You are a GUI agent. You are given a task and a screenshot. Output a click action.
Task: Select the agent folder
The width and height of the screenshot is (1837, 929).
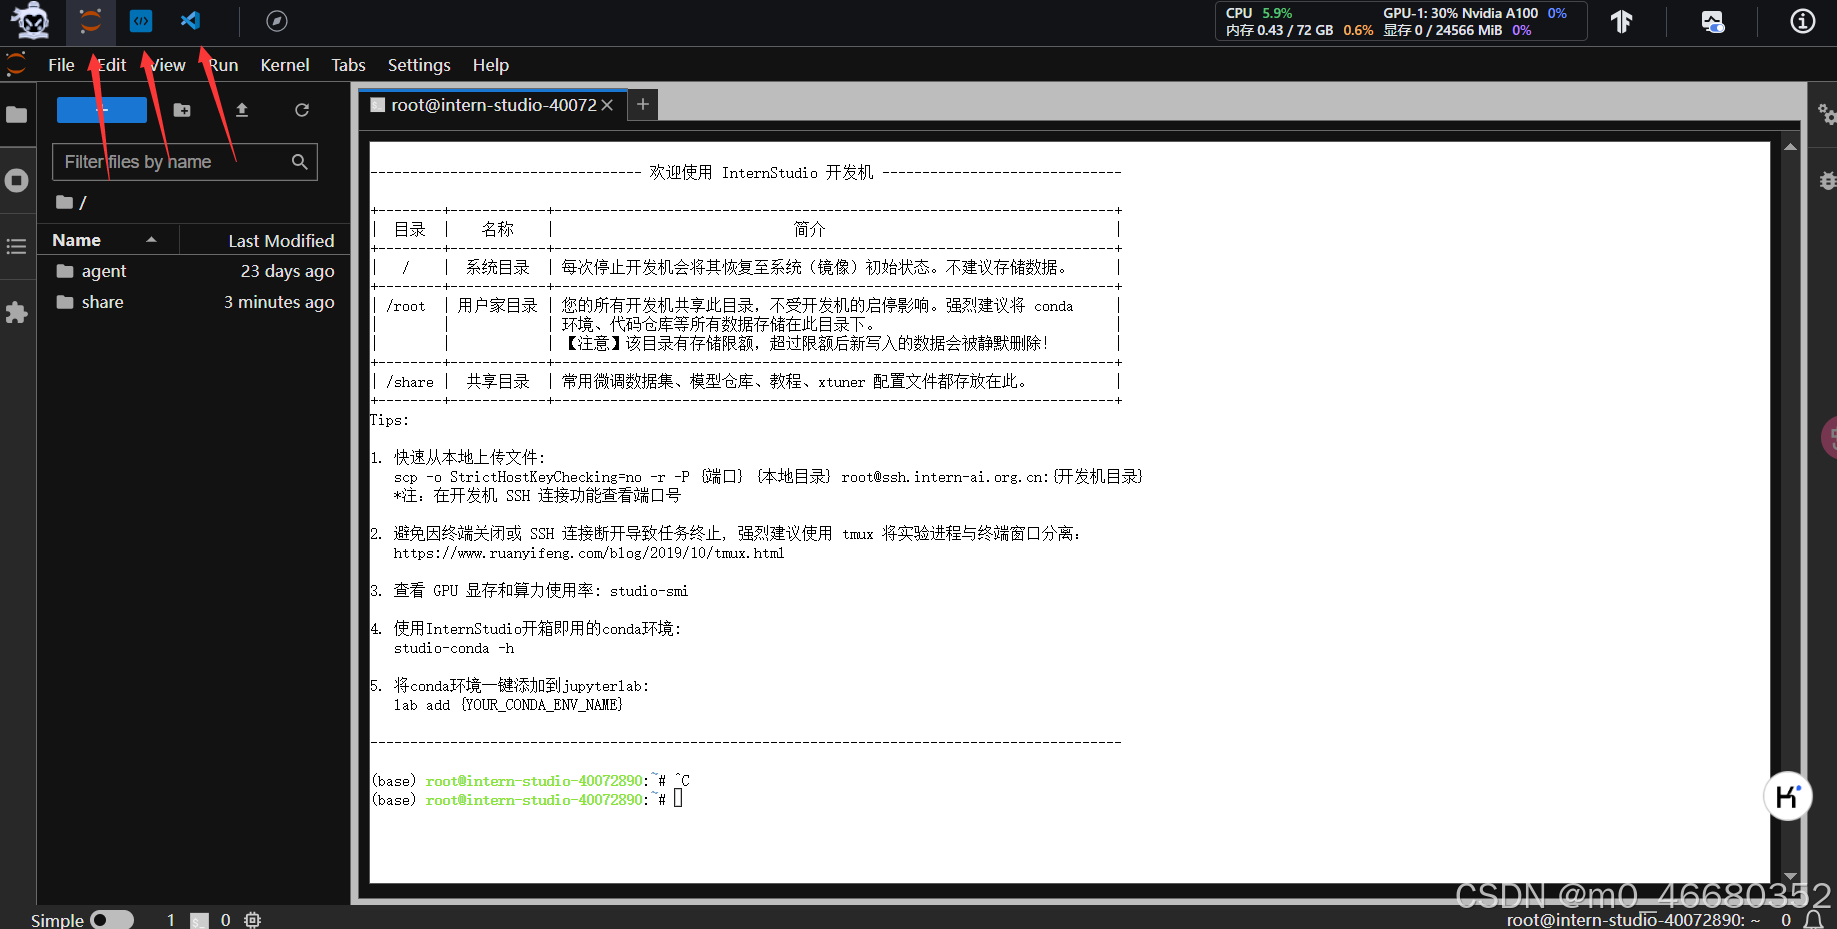[194, 271]
